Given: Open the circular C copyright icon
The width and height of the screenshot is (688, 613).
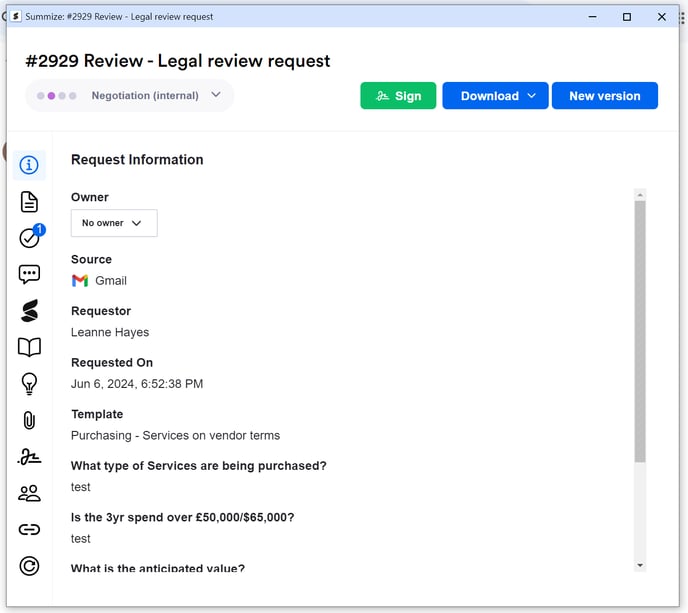Looking at the screenshot, I should coord(29,566).
